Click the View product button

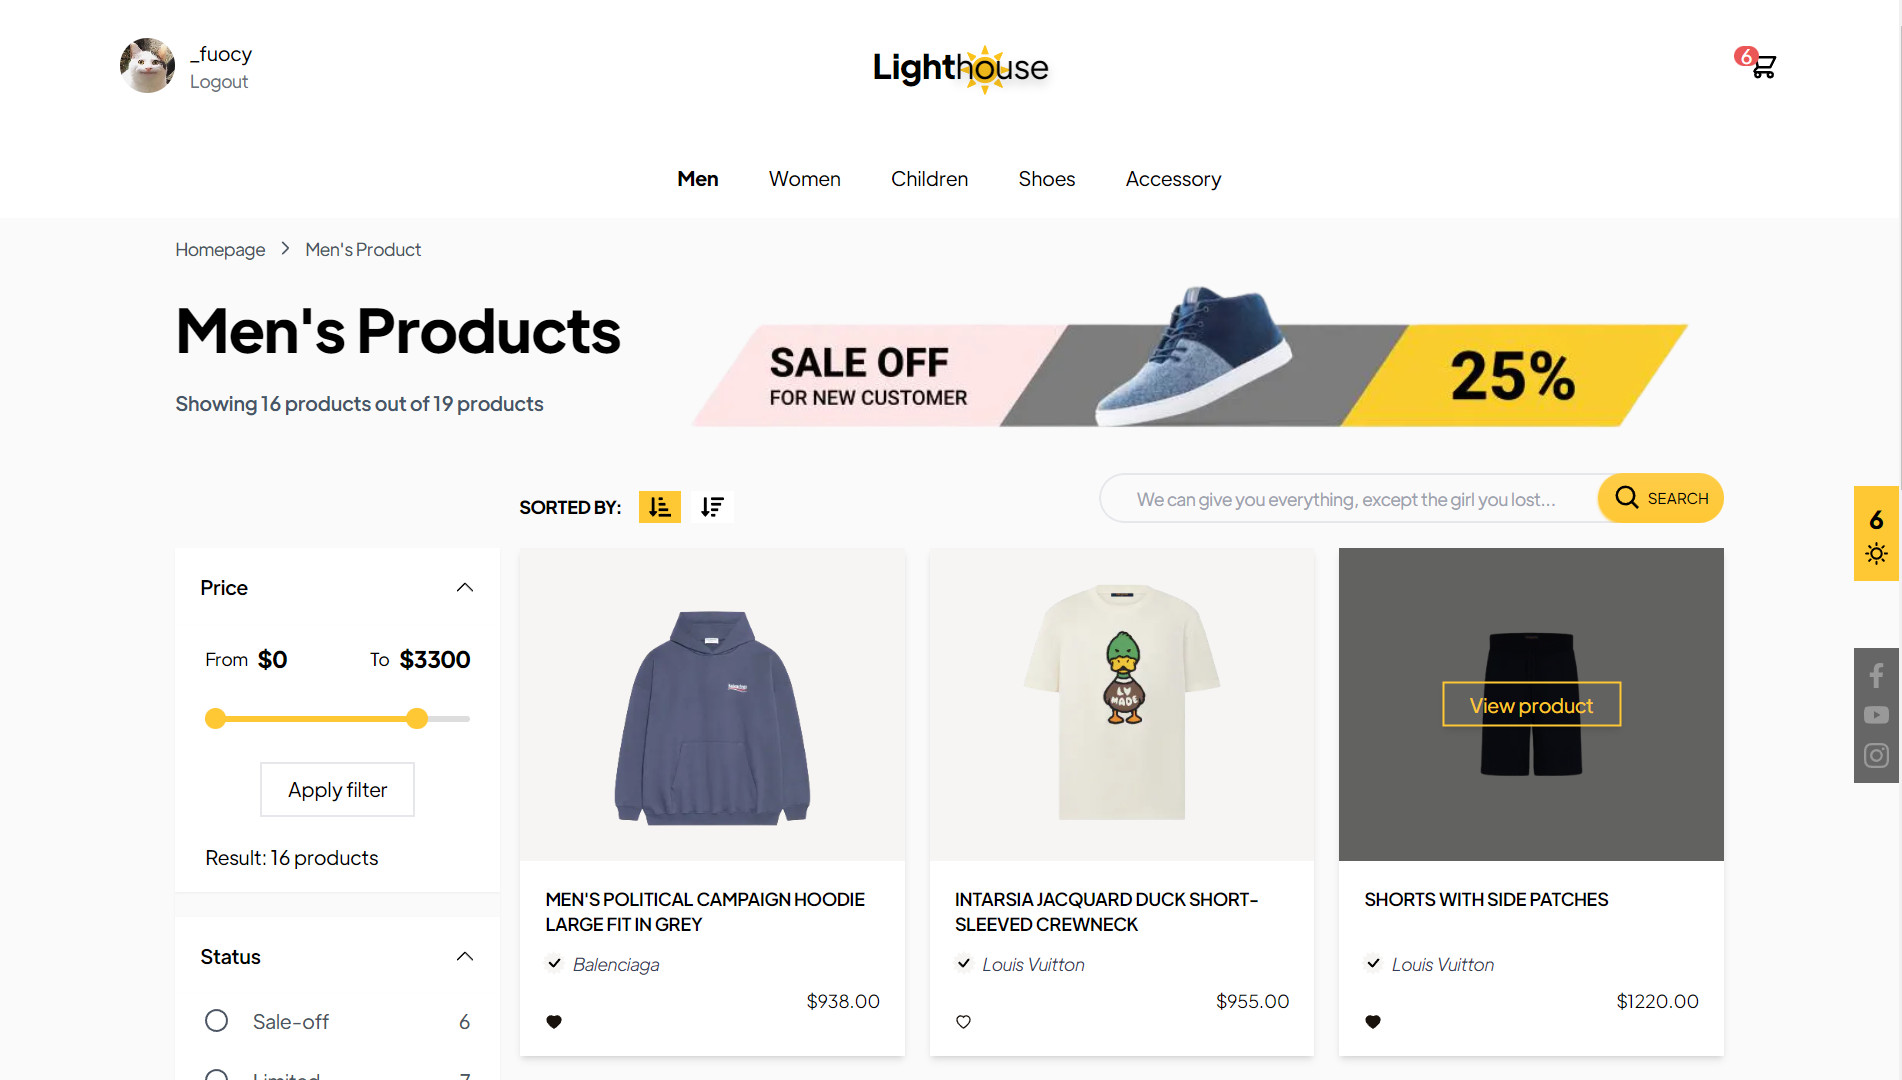pyautogui.click(x=1531, y=705)
